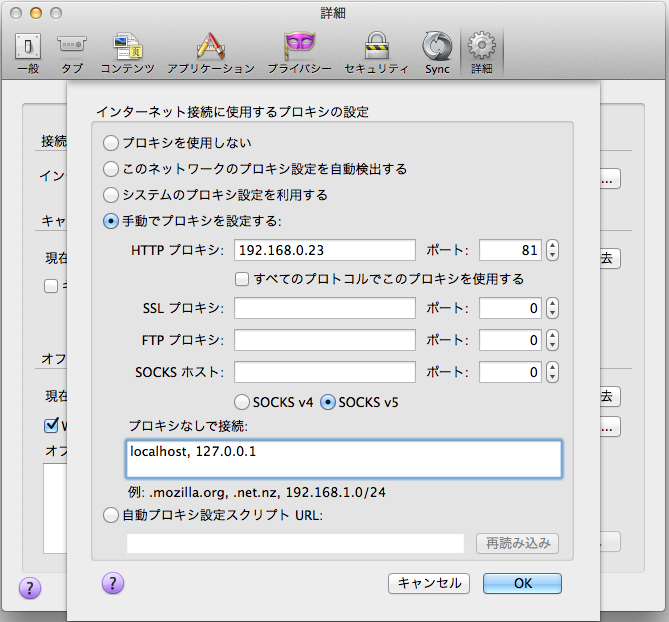
Task: Toggle the unchecked checkbox under キャッシュ in the background window
Action: pos(51,285)
